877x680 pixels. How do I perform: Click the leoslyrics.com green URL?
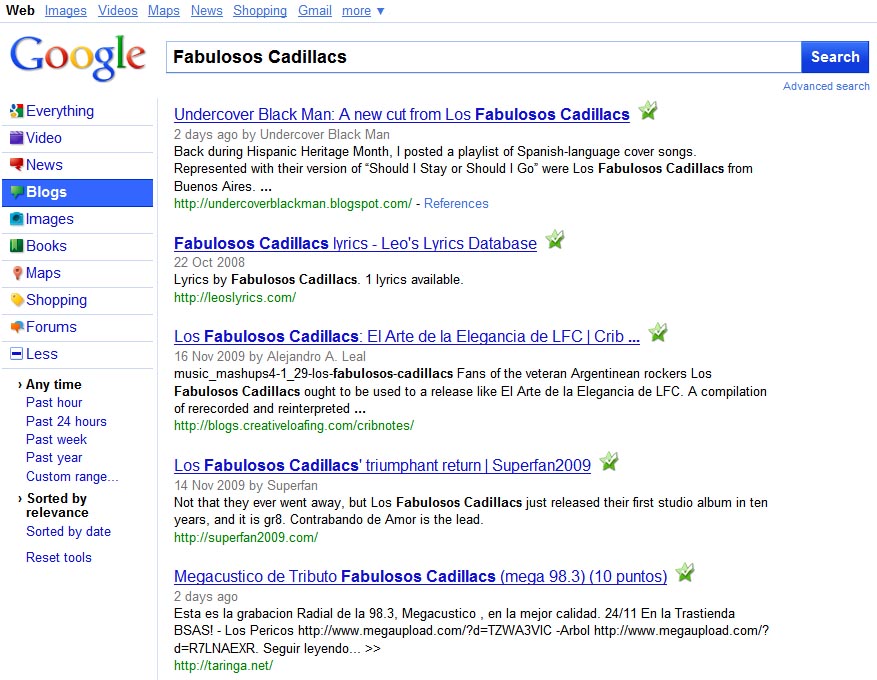235,298
